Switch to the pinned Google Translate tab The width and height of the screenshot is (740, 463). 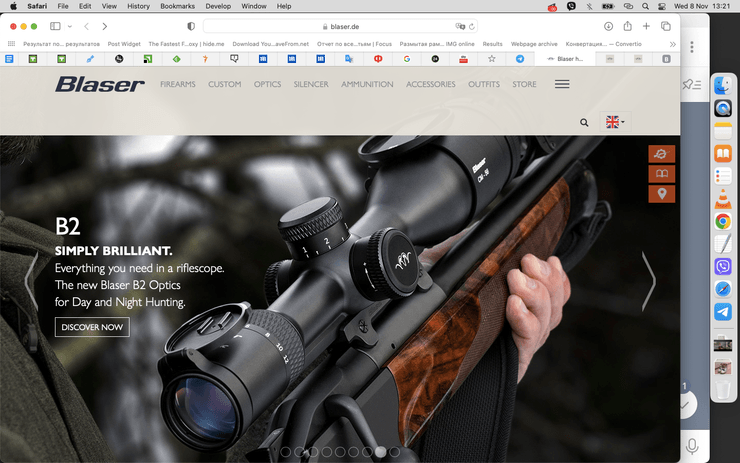point(349,59)
